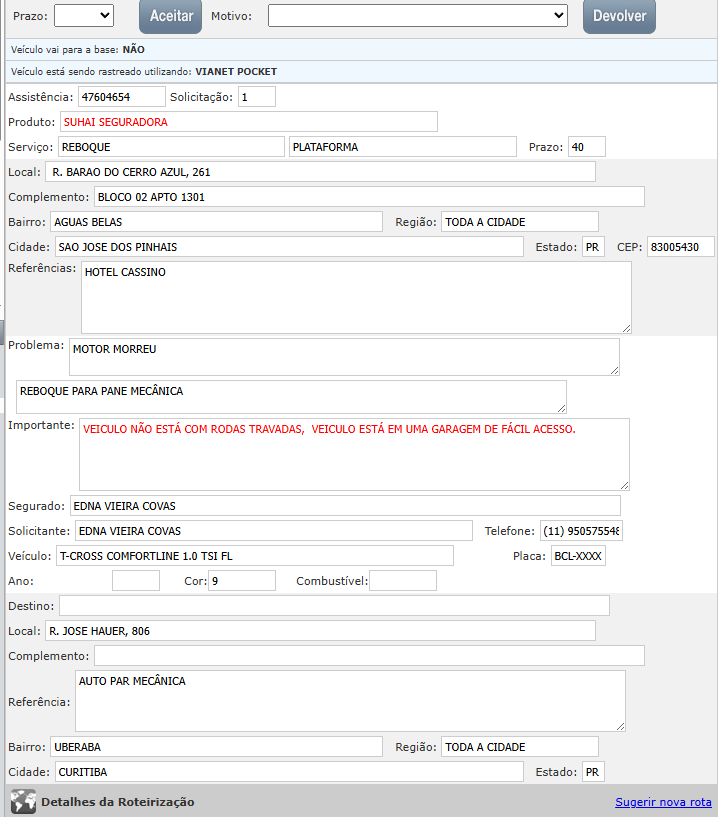
Task: Follow the Sugerir nova rota link
Action: pyautogui.click(x=663, y=802)
